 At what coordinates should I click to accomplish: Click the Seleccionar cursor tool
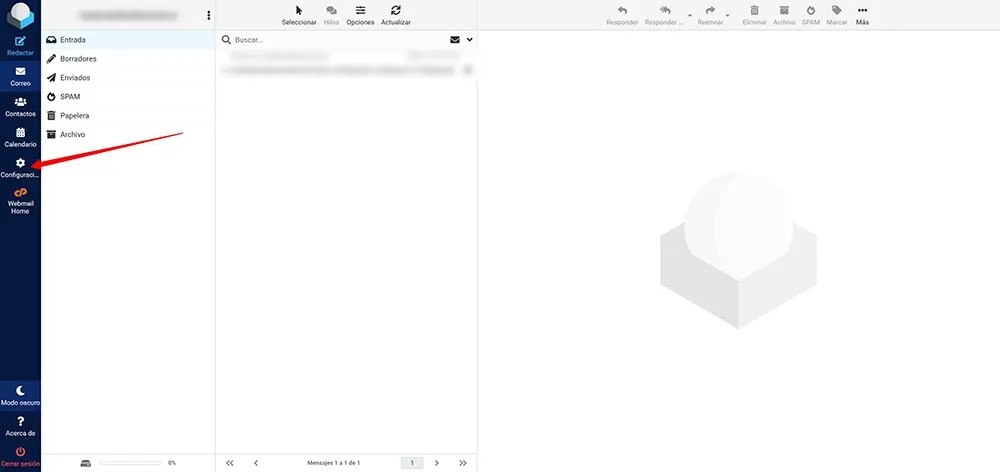[x=299, y=15]
